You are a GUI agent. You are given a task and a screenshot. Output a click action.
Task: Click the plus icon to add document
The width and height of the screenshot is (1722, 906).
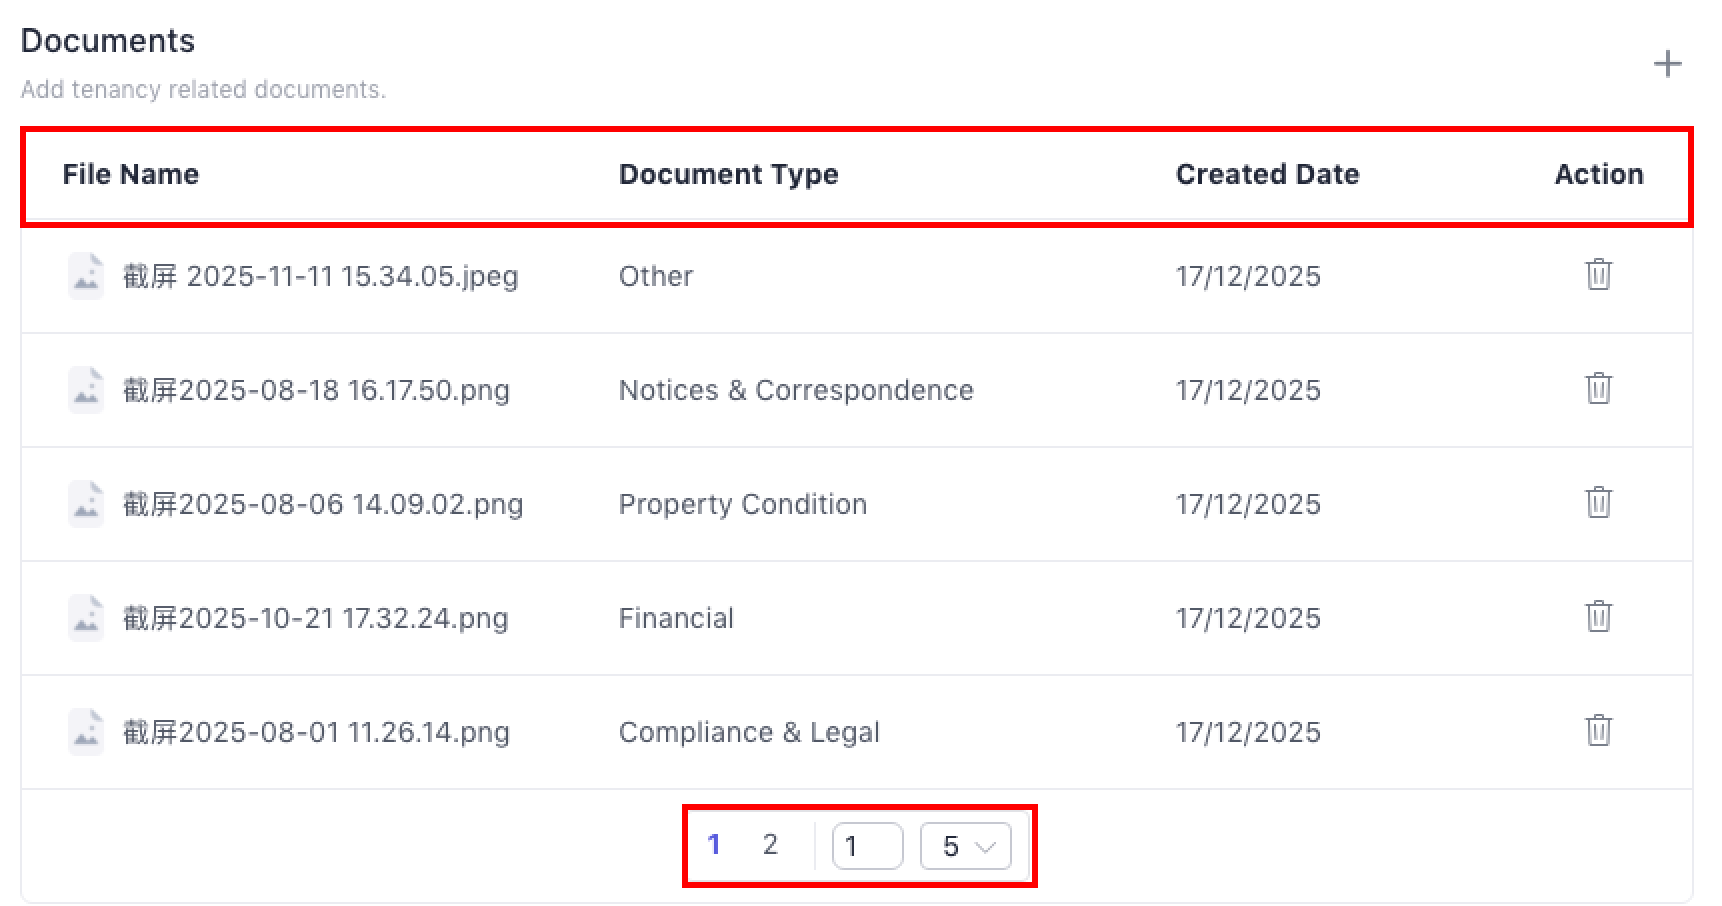(1667, 65)
